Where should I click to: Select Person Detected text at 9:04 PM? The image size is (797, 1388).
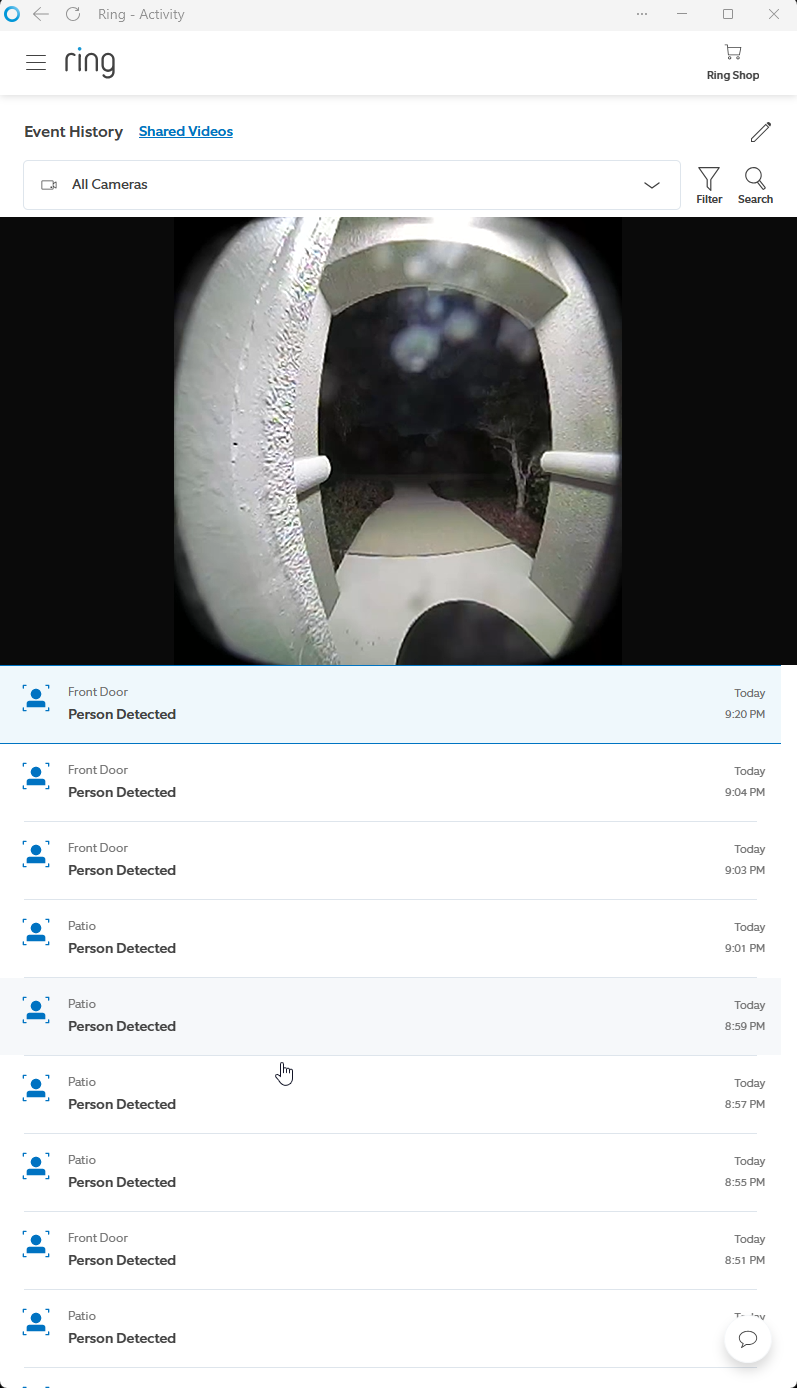[122, 792]
